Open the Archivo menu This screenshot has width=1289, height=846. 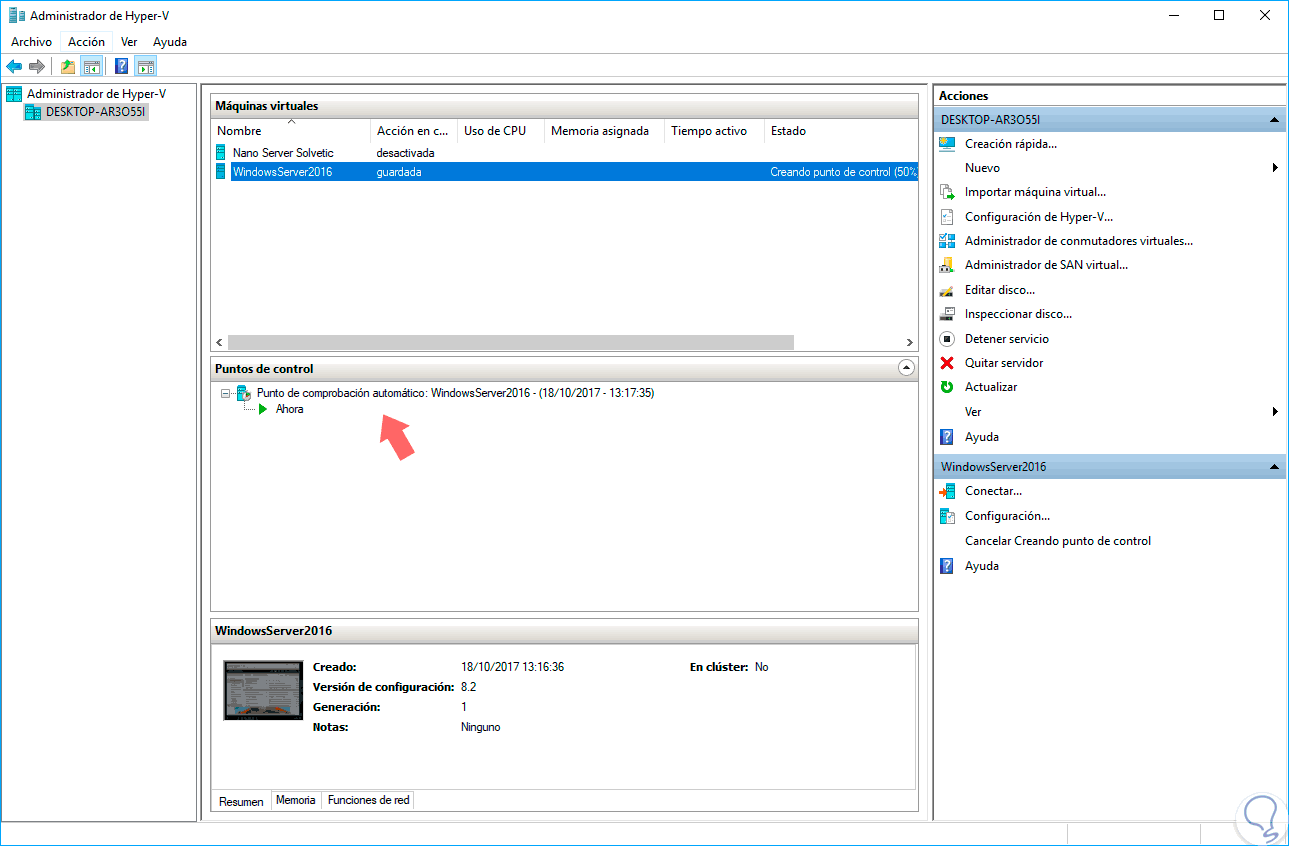31,42
